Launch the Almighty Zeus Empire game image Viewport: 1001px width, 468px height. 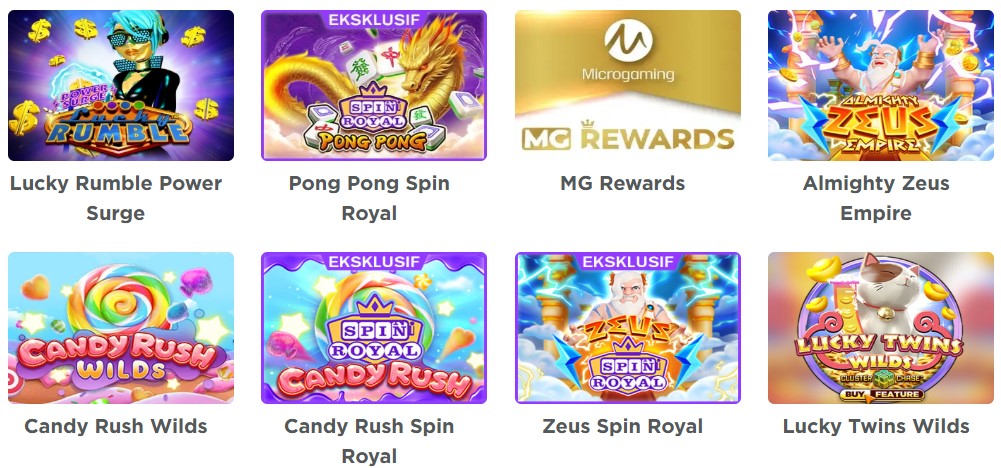click(881, 85)
